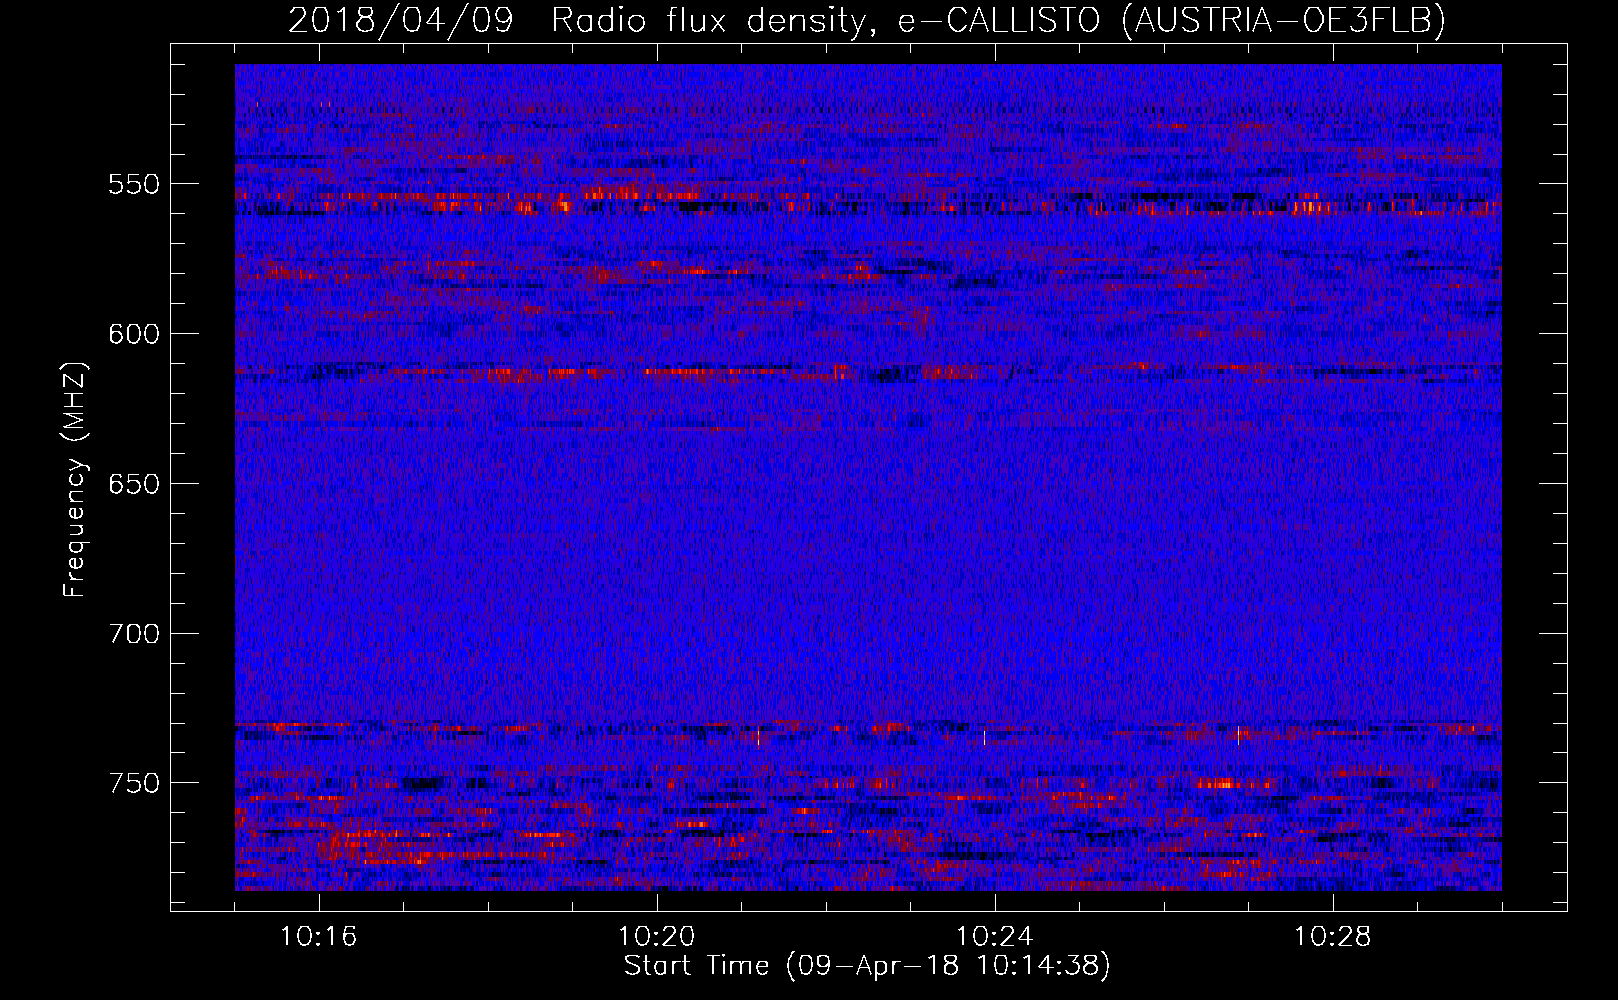Viewport: 1618px width, 1000px height.
Task: Click the 750 frequency tick label
Action: 134,783
